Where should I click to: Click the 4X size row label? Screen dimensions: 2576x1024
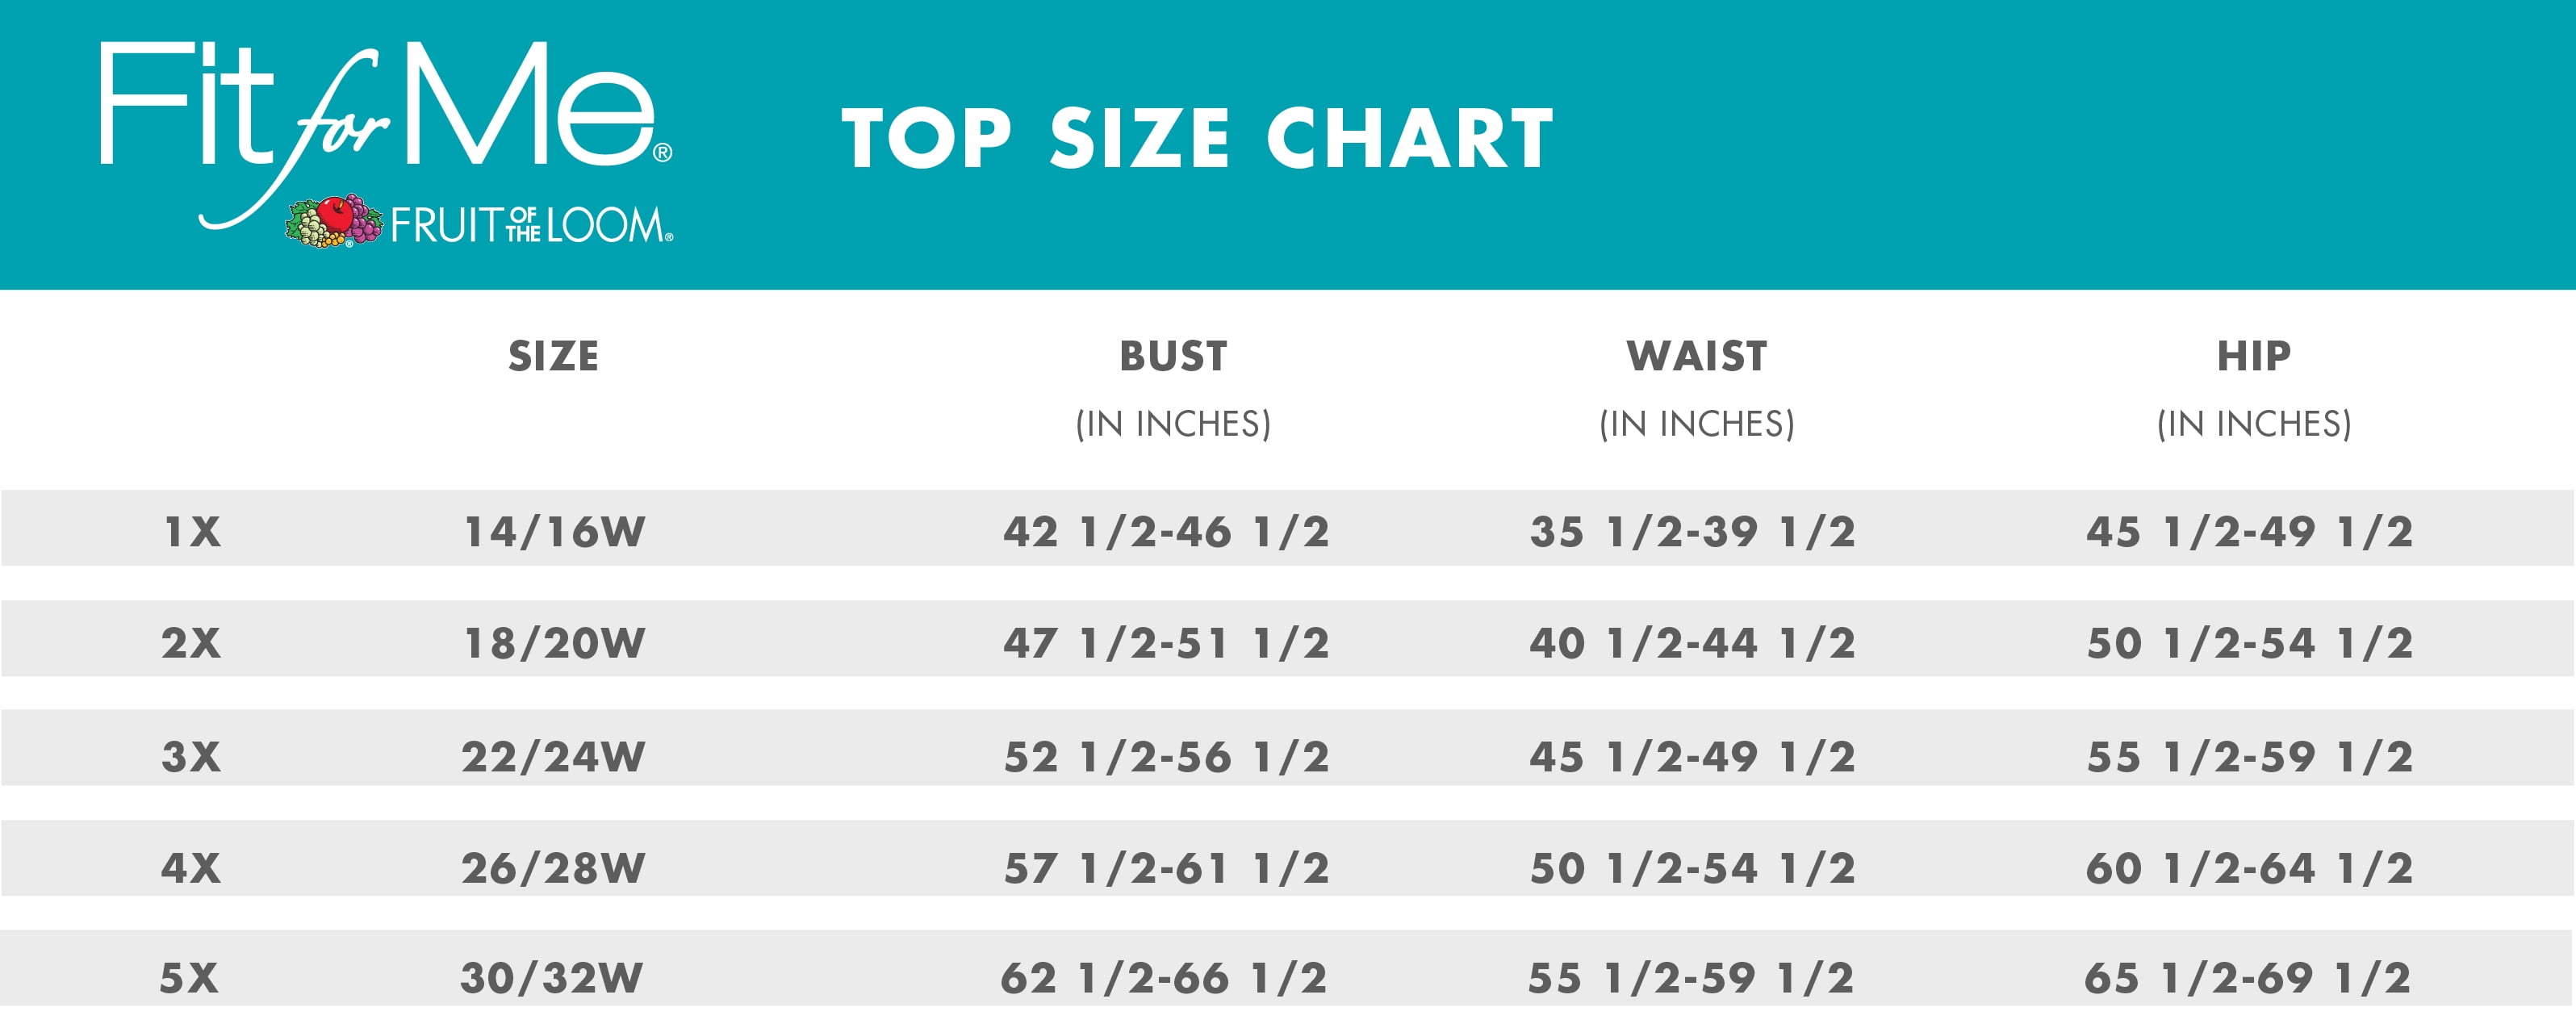click(x=191, y=867)
